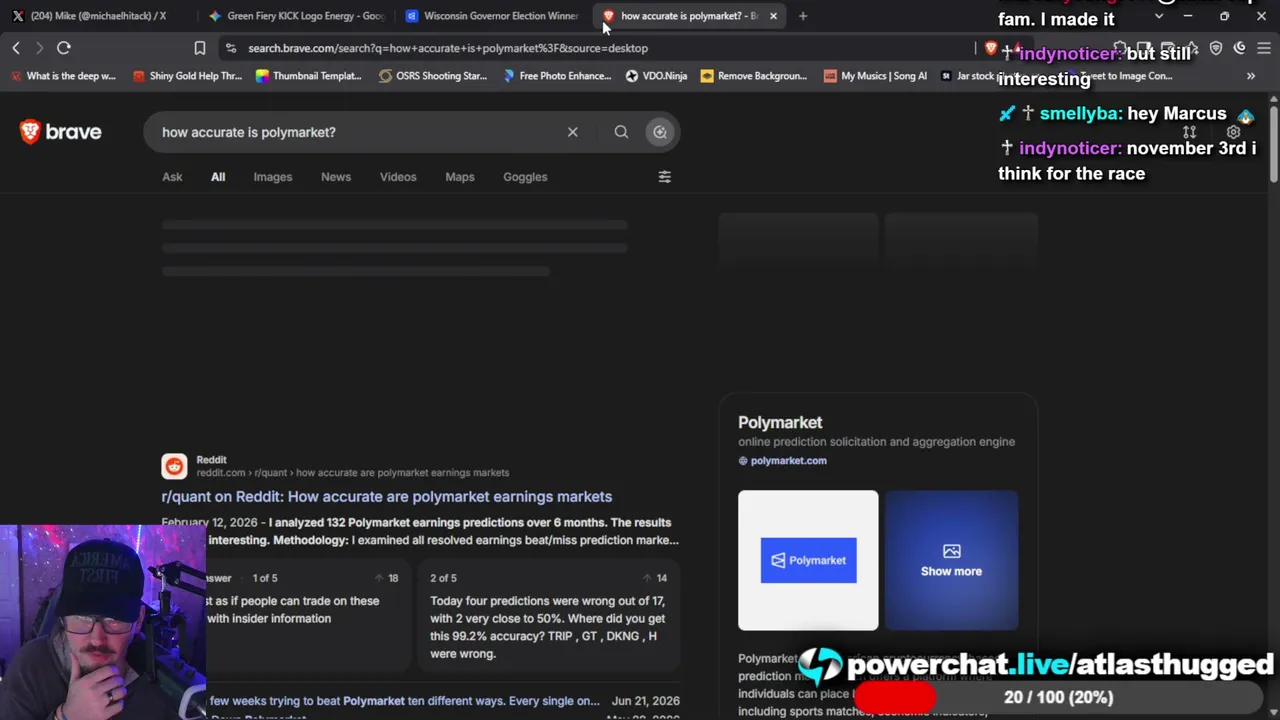
Task: Close the 'how accurate is polymarket?' tab
Action: (x=773, y=16)
